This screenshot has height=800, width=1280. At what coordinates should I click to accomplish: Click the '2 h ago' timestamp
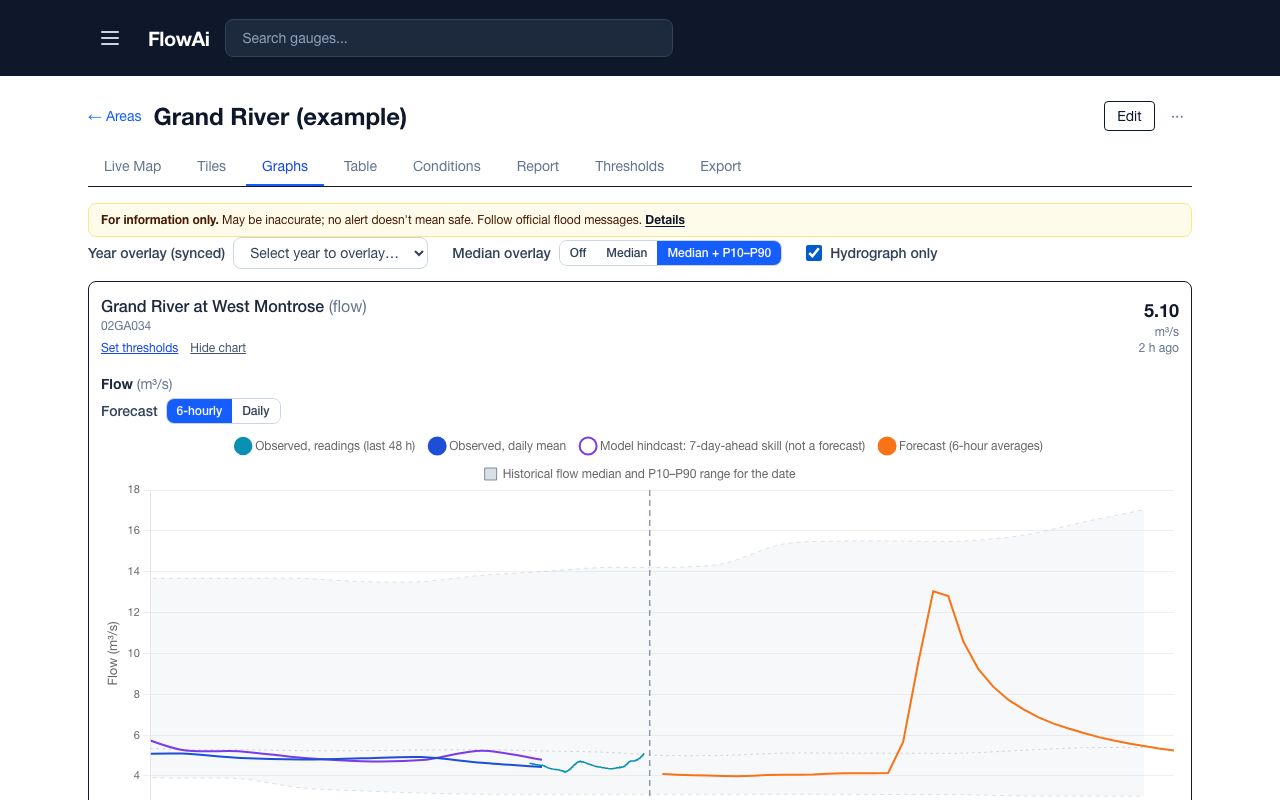[1158, 348]
